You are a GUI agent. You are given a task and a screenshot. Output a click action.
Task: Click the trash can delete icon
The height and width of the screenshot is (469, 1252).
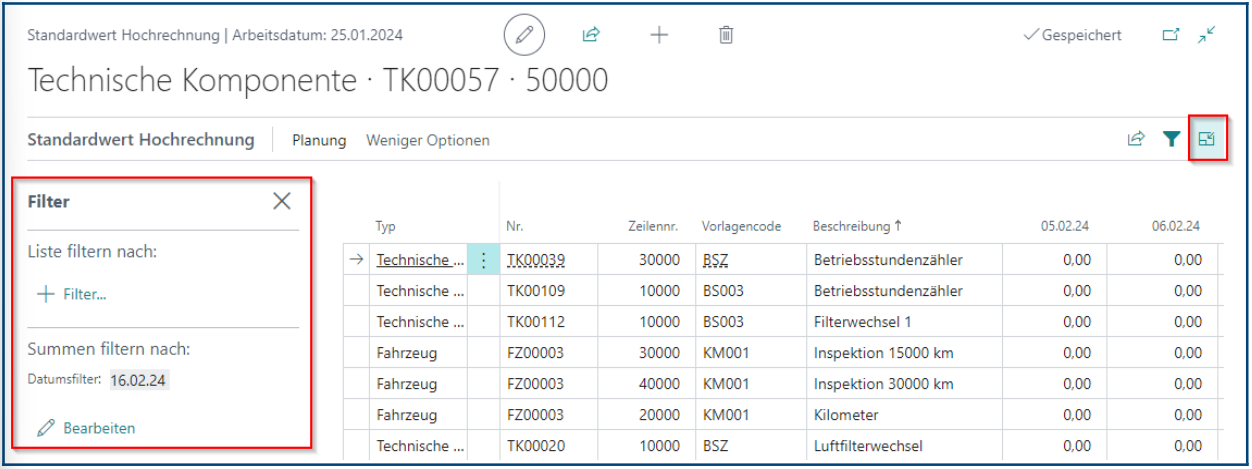[x=727, y=35]
